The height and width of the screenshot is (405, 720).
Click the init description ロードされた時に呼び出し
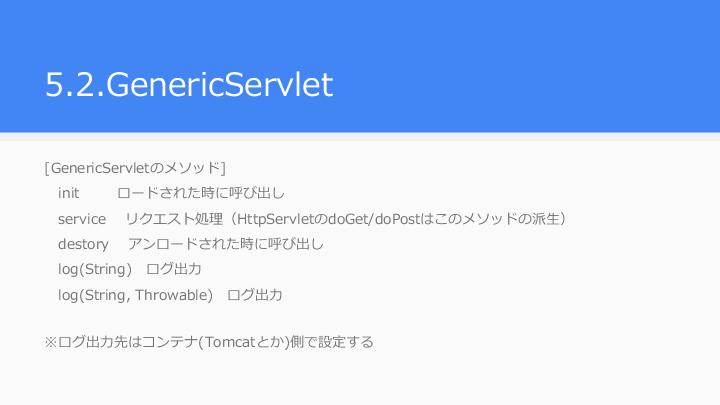201,193
